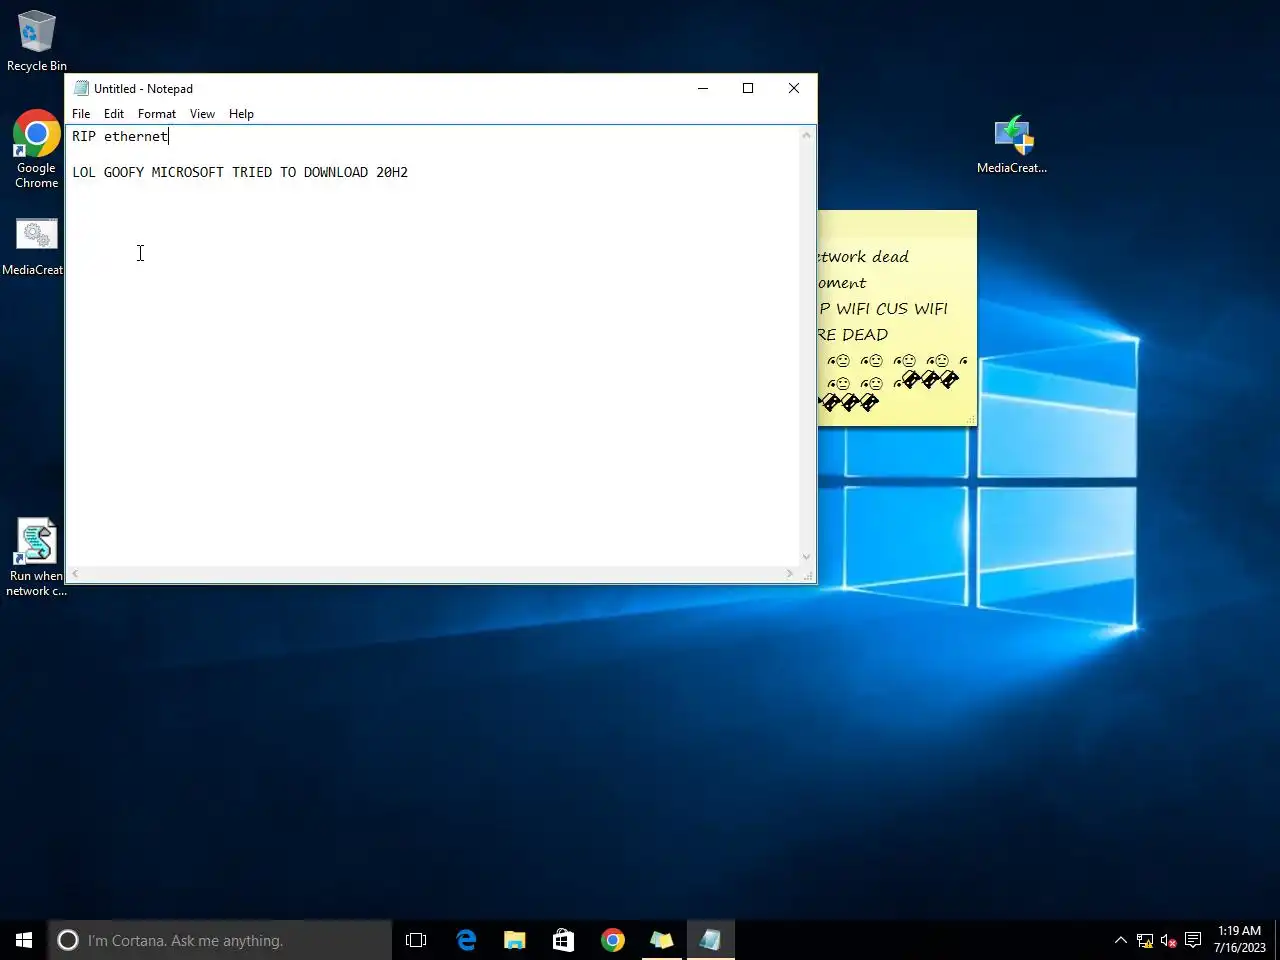Select the MediaCreat... icon on right desktop
Image resolution: width=1280 pixels, height=960 pixels.
(x=1012, y=145)
